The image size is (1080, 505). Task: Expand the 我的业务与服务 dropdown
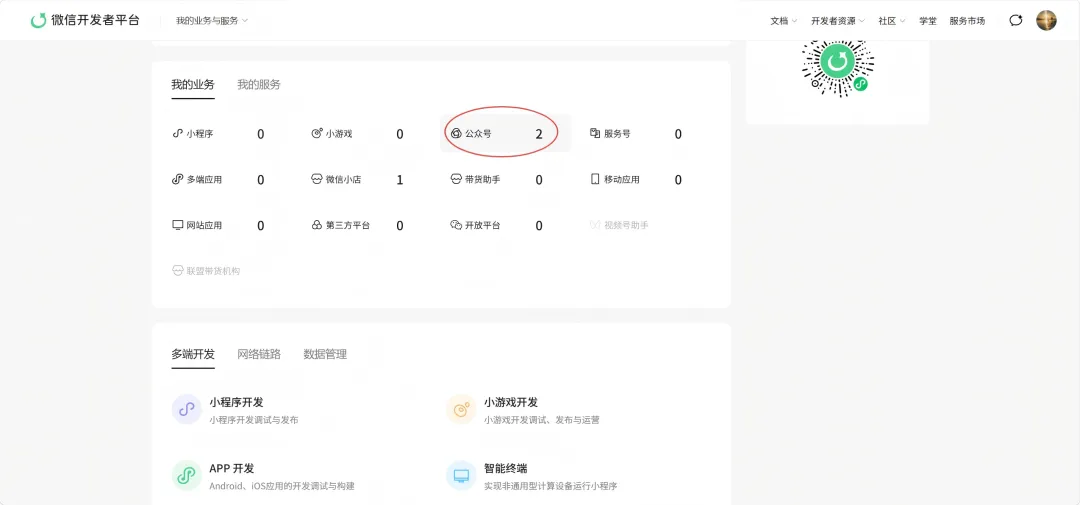211,21
